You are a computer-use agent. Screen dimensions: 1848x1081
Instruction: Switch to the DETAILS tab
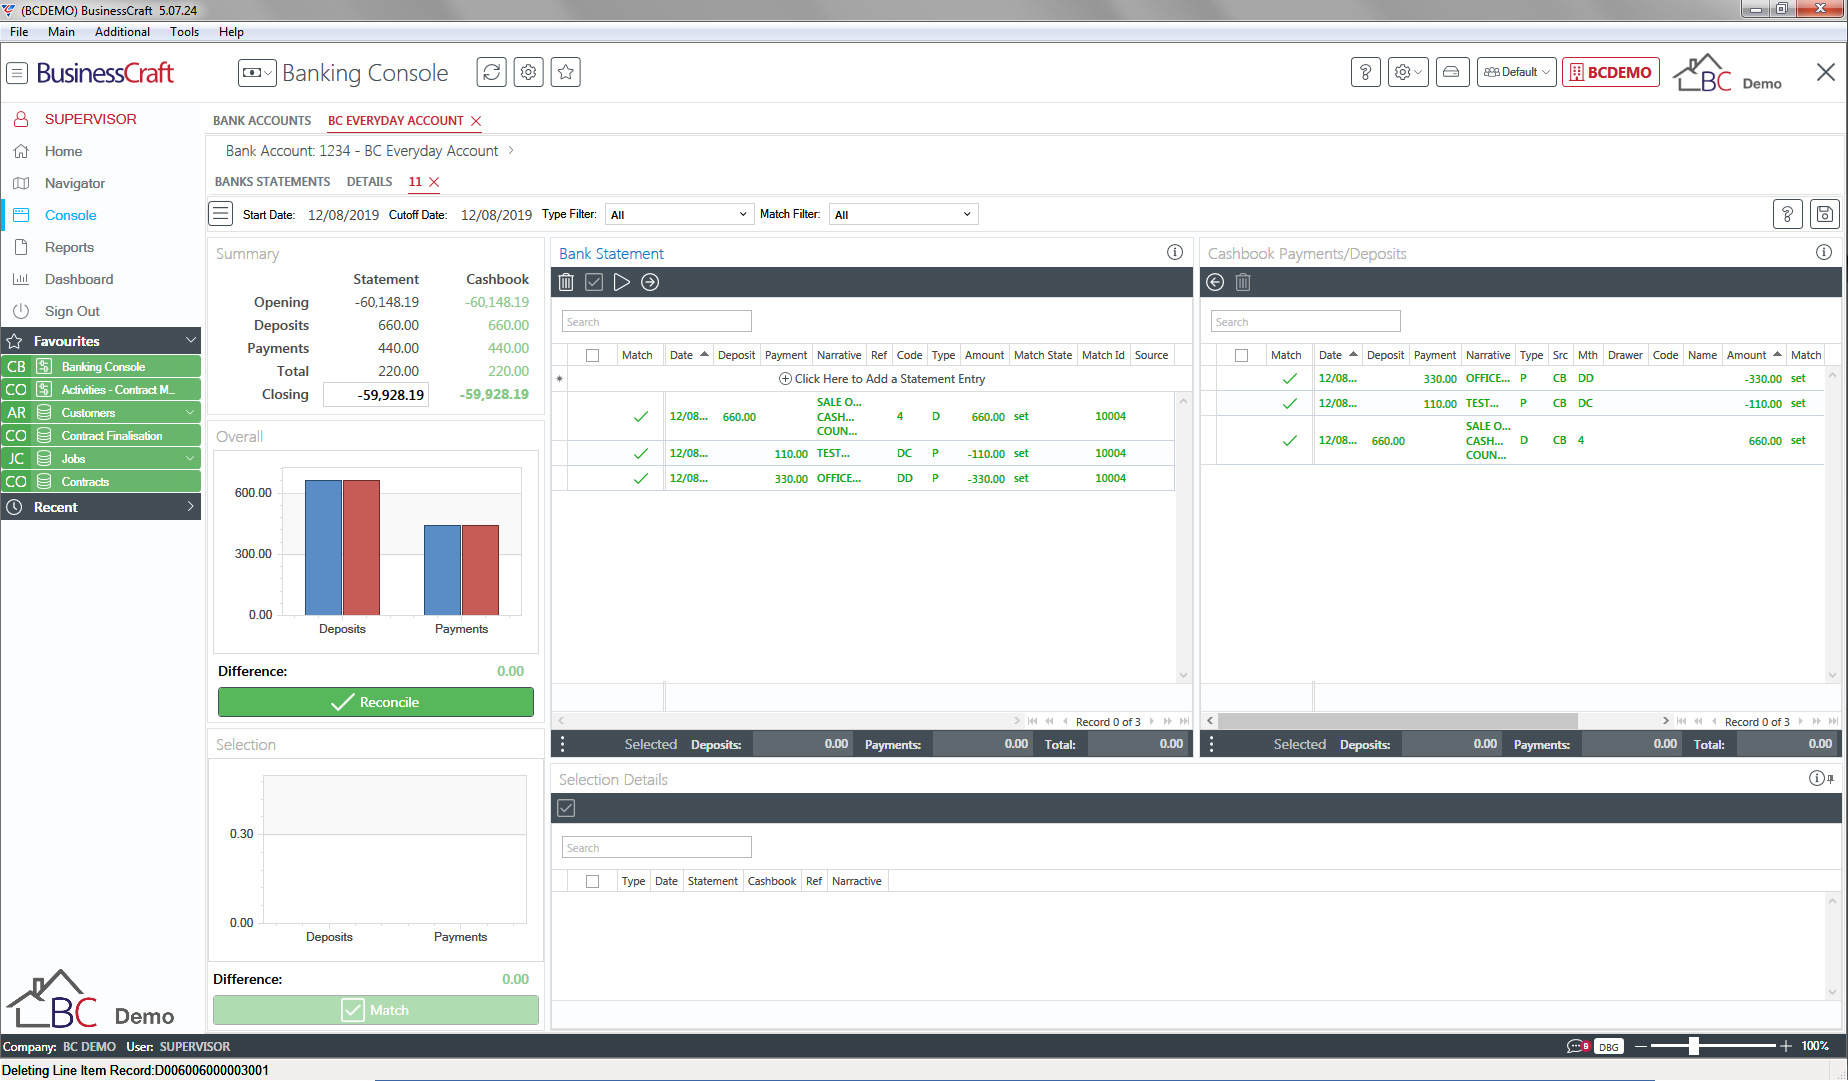click(369, 181)
